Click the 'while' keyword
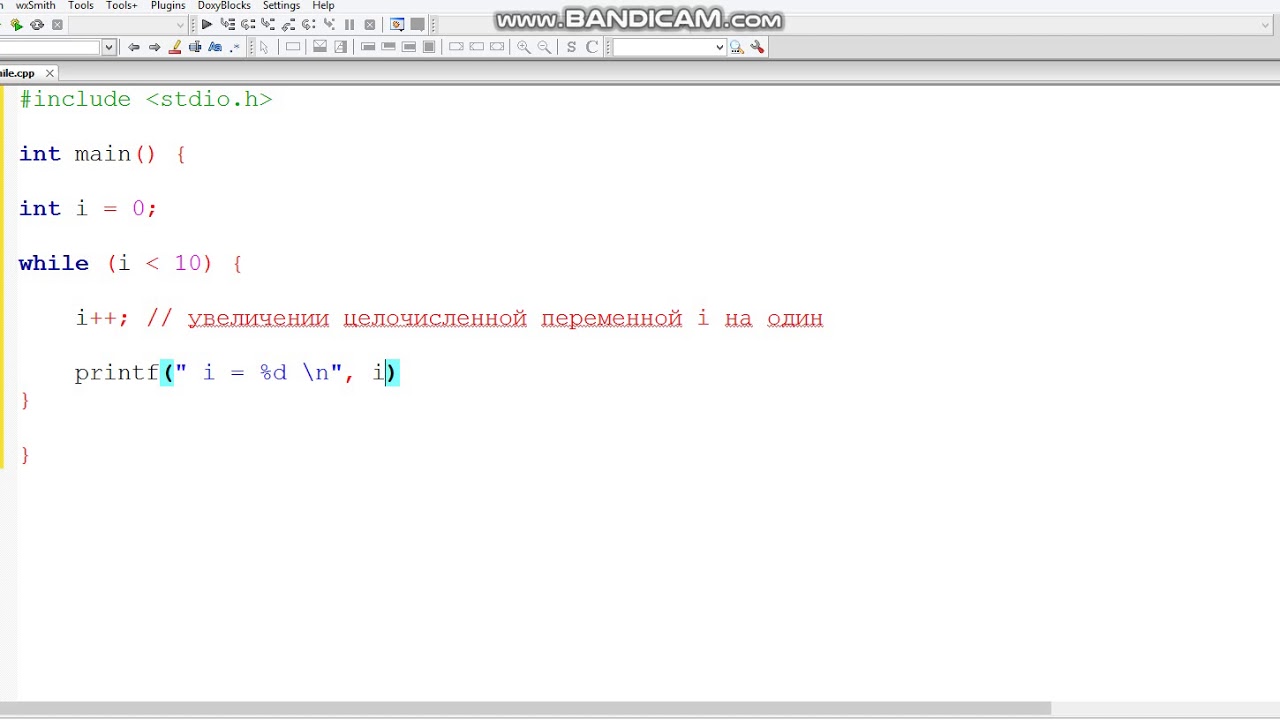 click(x=54, y=263)
